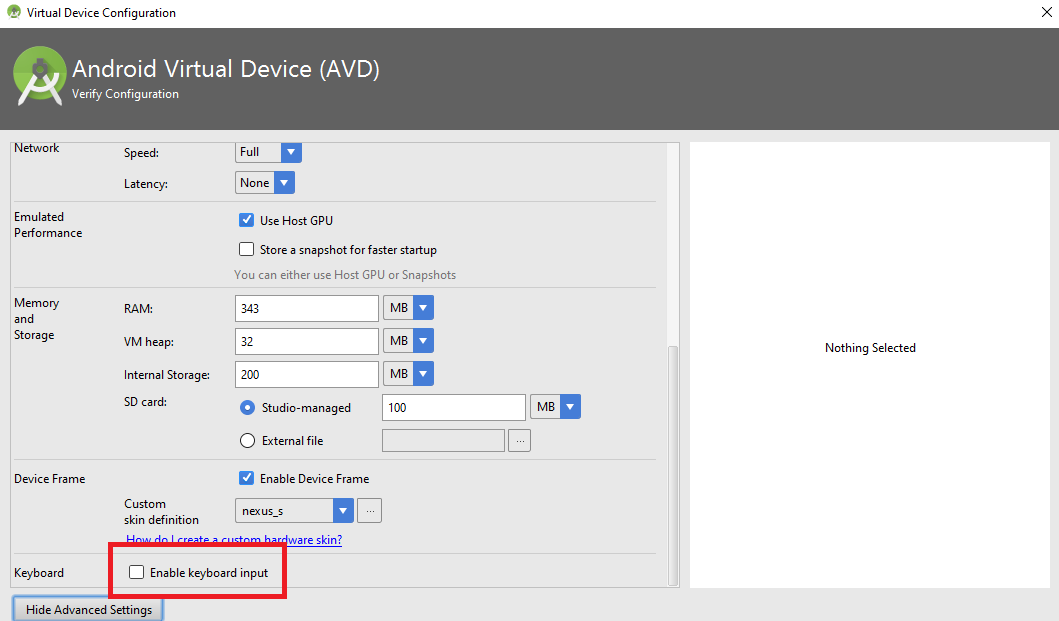Viewport: 1059px width, 621px height.
Task: Click the Internal Storage input field
Action: coord(307,374)
